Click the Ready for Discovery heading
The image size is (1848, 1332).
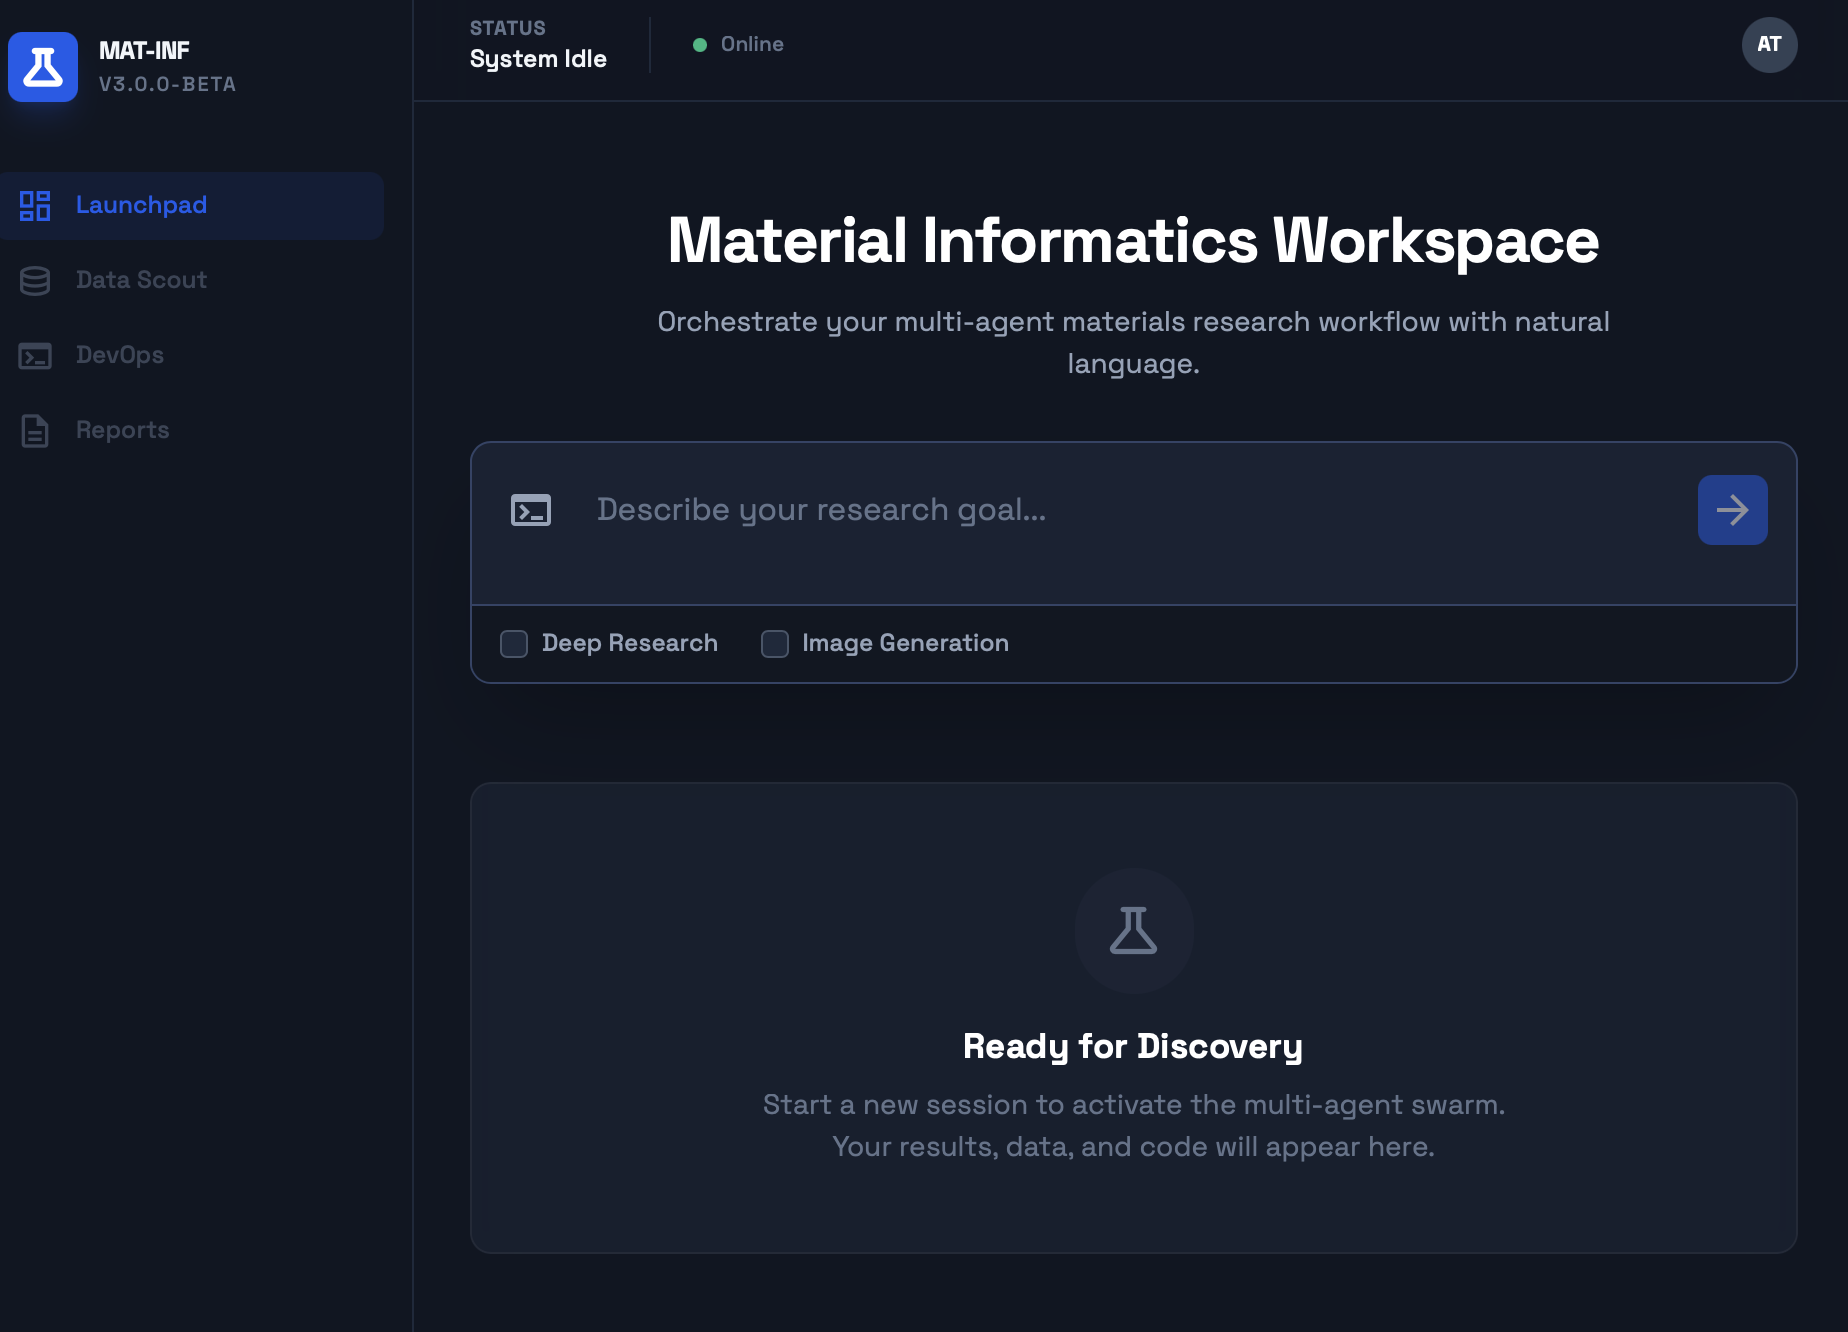pos(1133,1046)
